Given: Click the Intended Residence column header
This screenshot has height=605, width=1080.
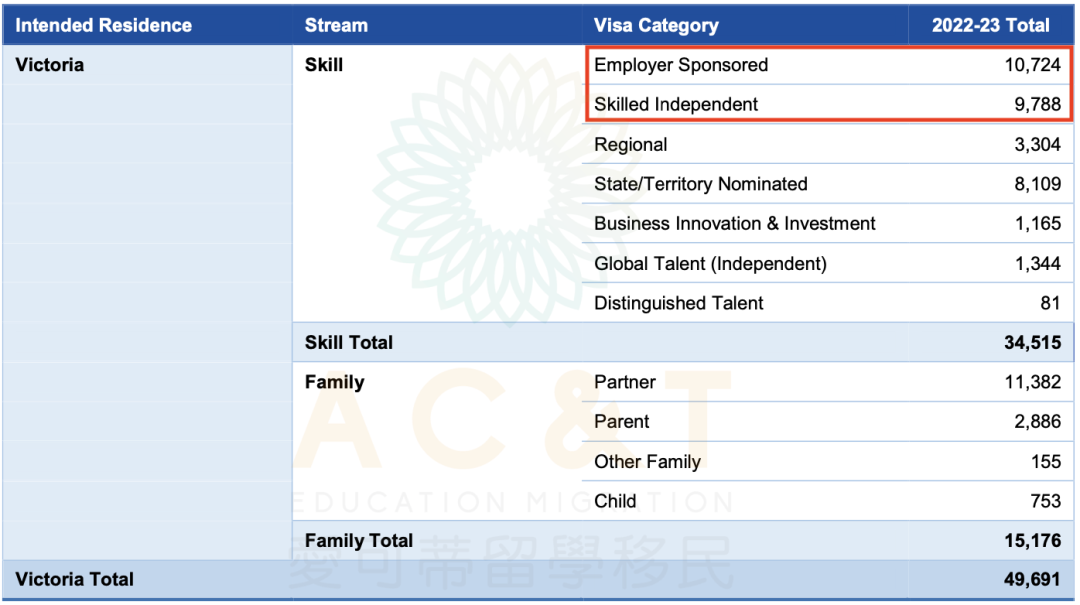Looking at the screenshot, I should coord(103,25).
